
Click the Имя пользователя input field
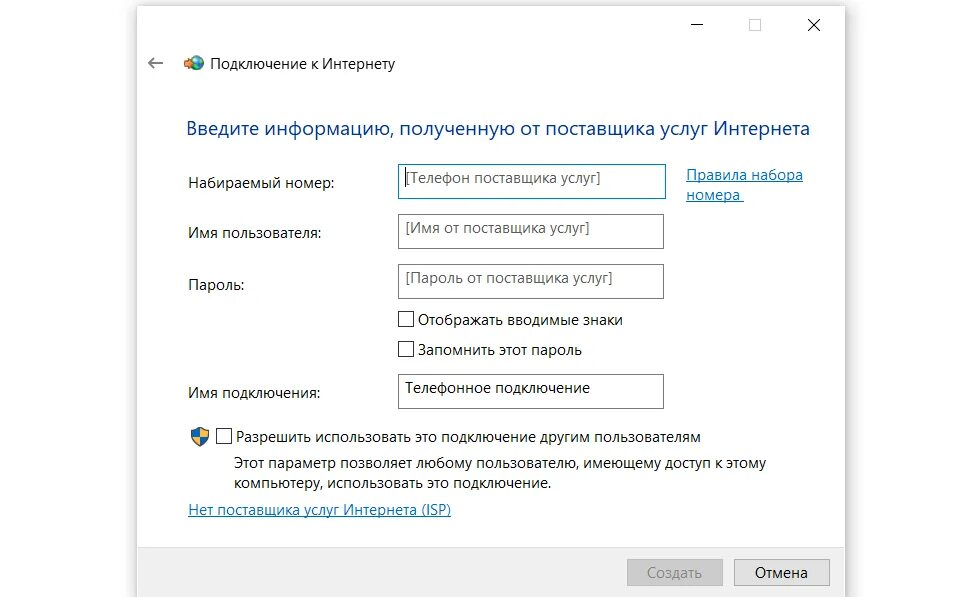tap(531, 231)
